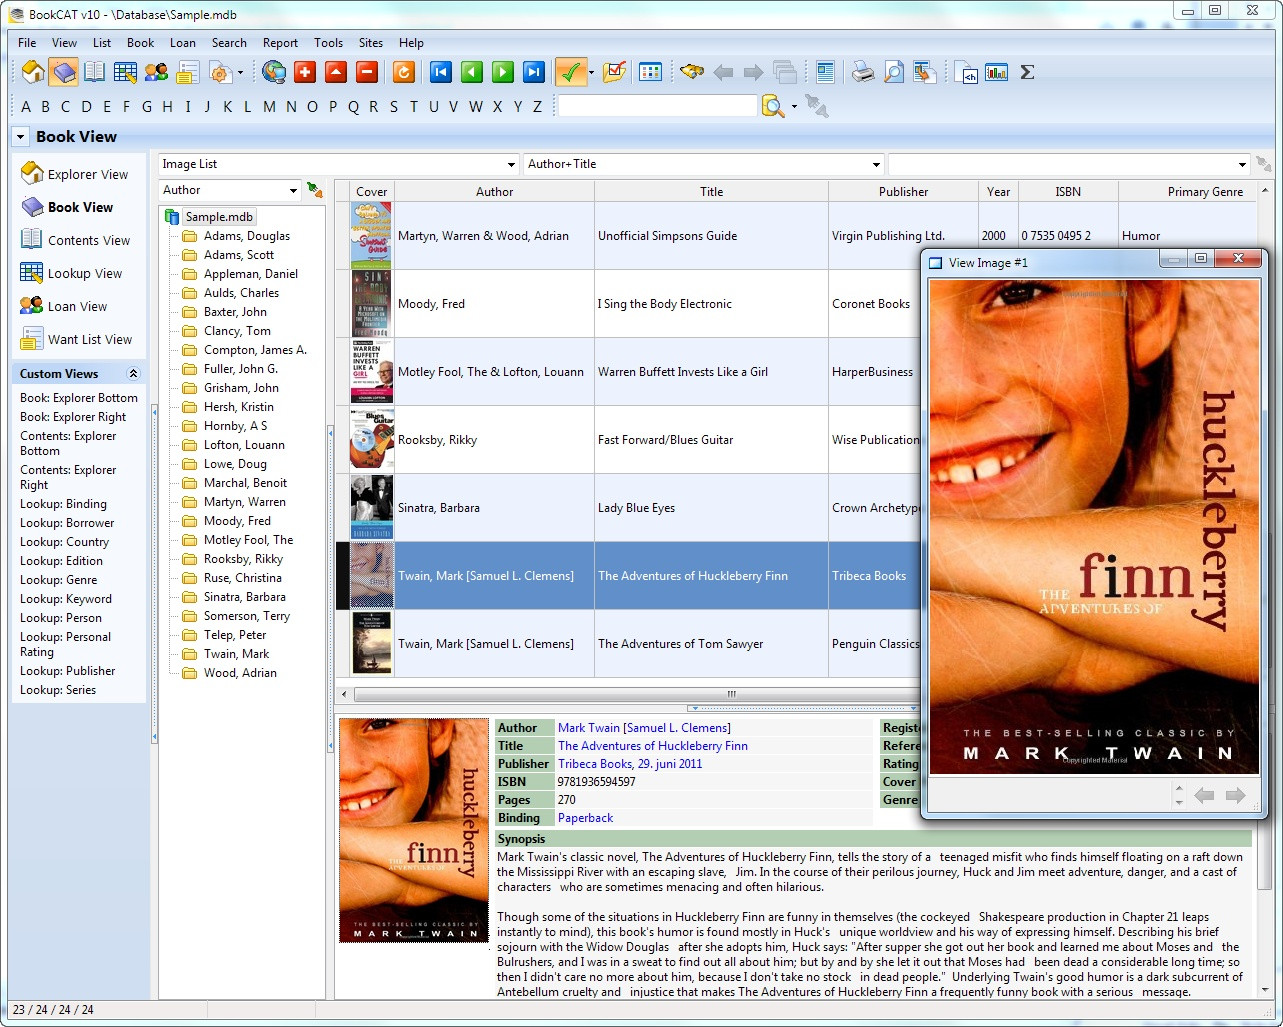The image size is (1283, 1027).
Task: Jump to last record blue icon
Action: (534, 72)
